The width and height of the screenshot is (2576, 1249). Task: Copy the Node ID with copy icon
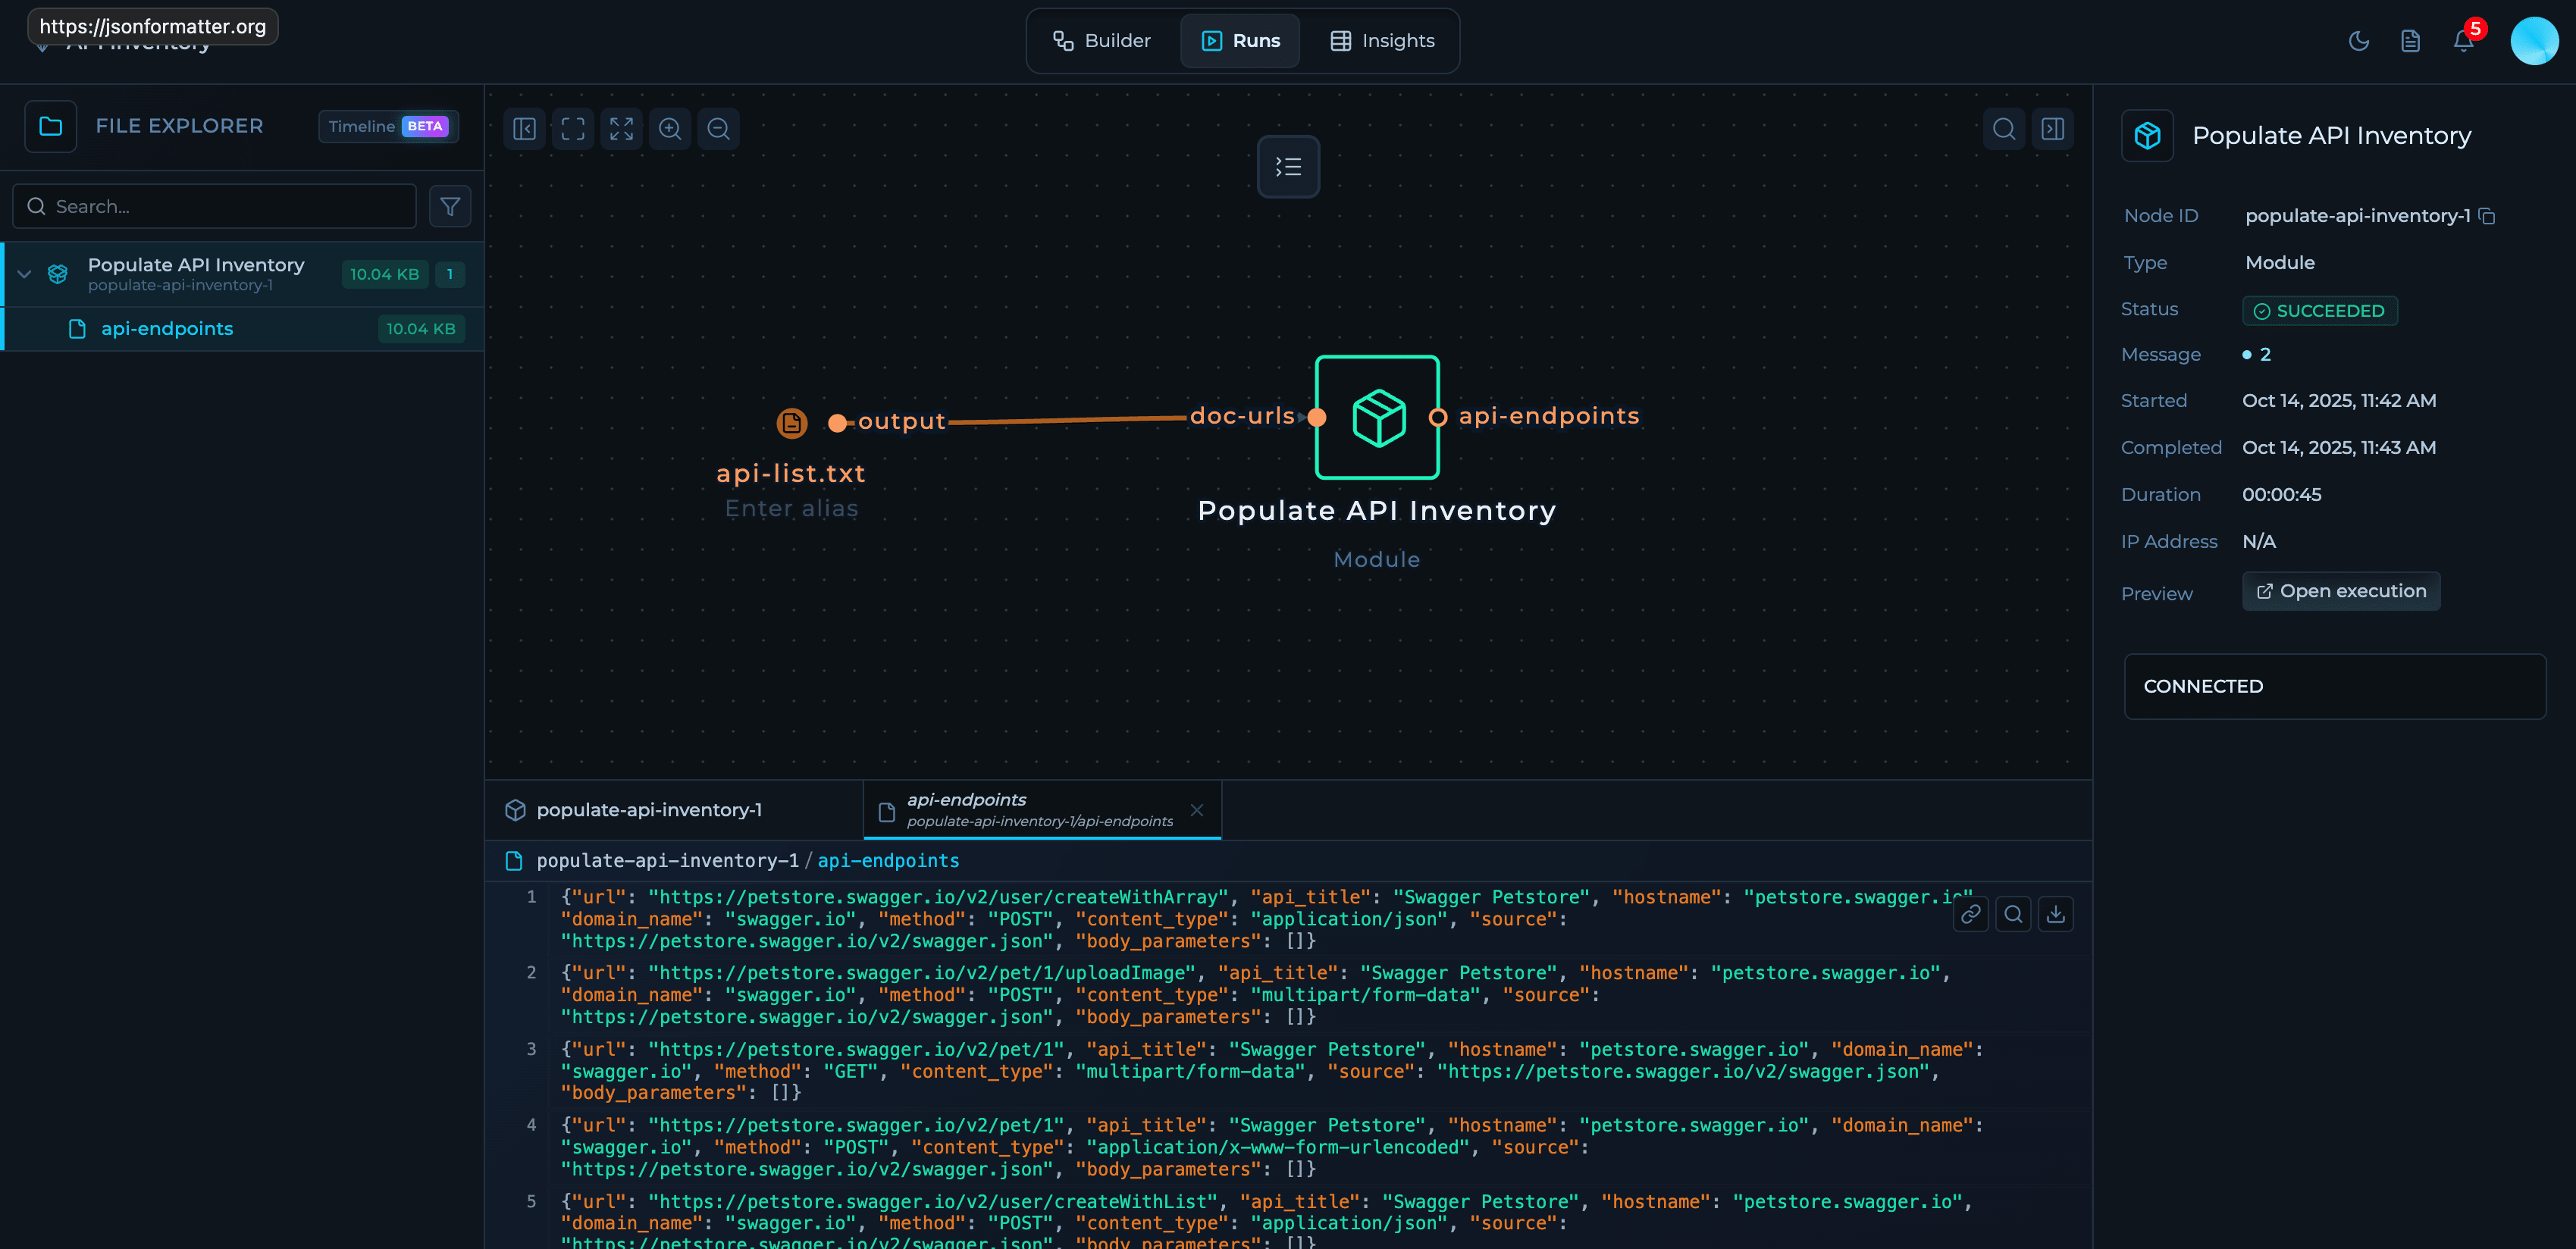2488,216
